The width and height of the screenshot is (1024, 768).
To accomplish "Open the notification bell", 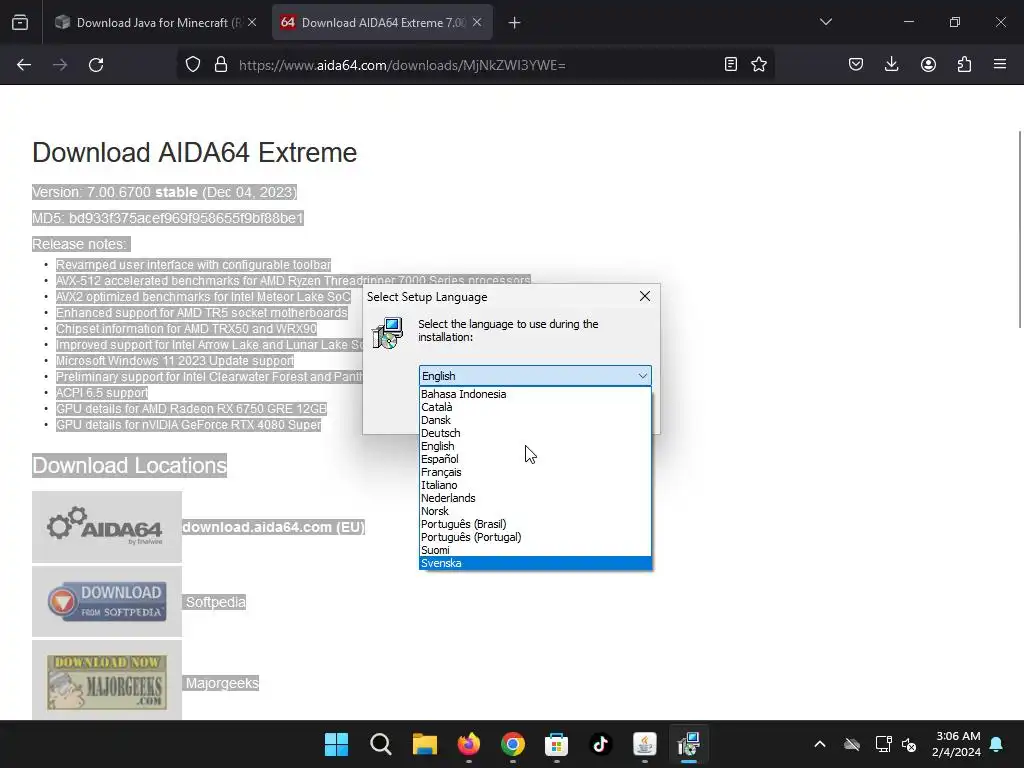I will (997, 744).
